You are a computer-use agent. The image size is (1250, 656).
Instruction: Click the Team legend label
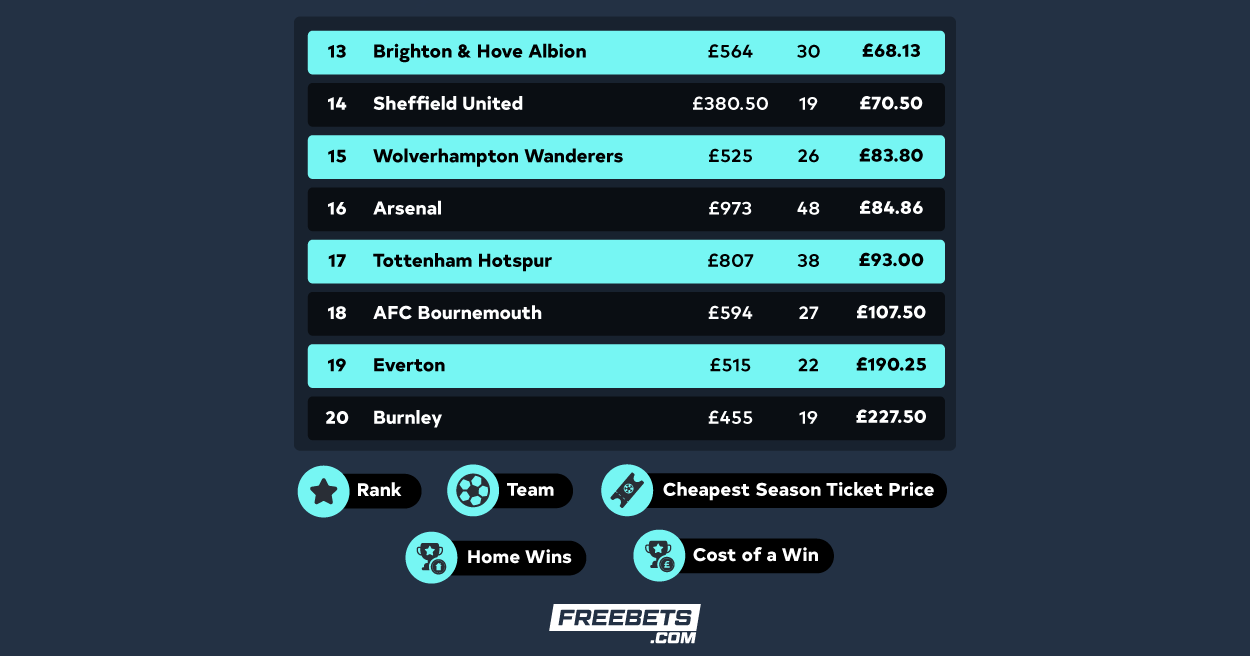[x=530, y=490]
